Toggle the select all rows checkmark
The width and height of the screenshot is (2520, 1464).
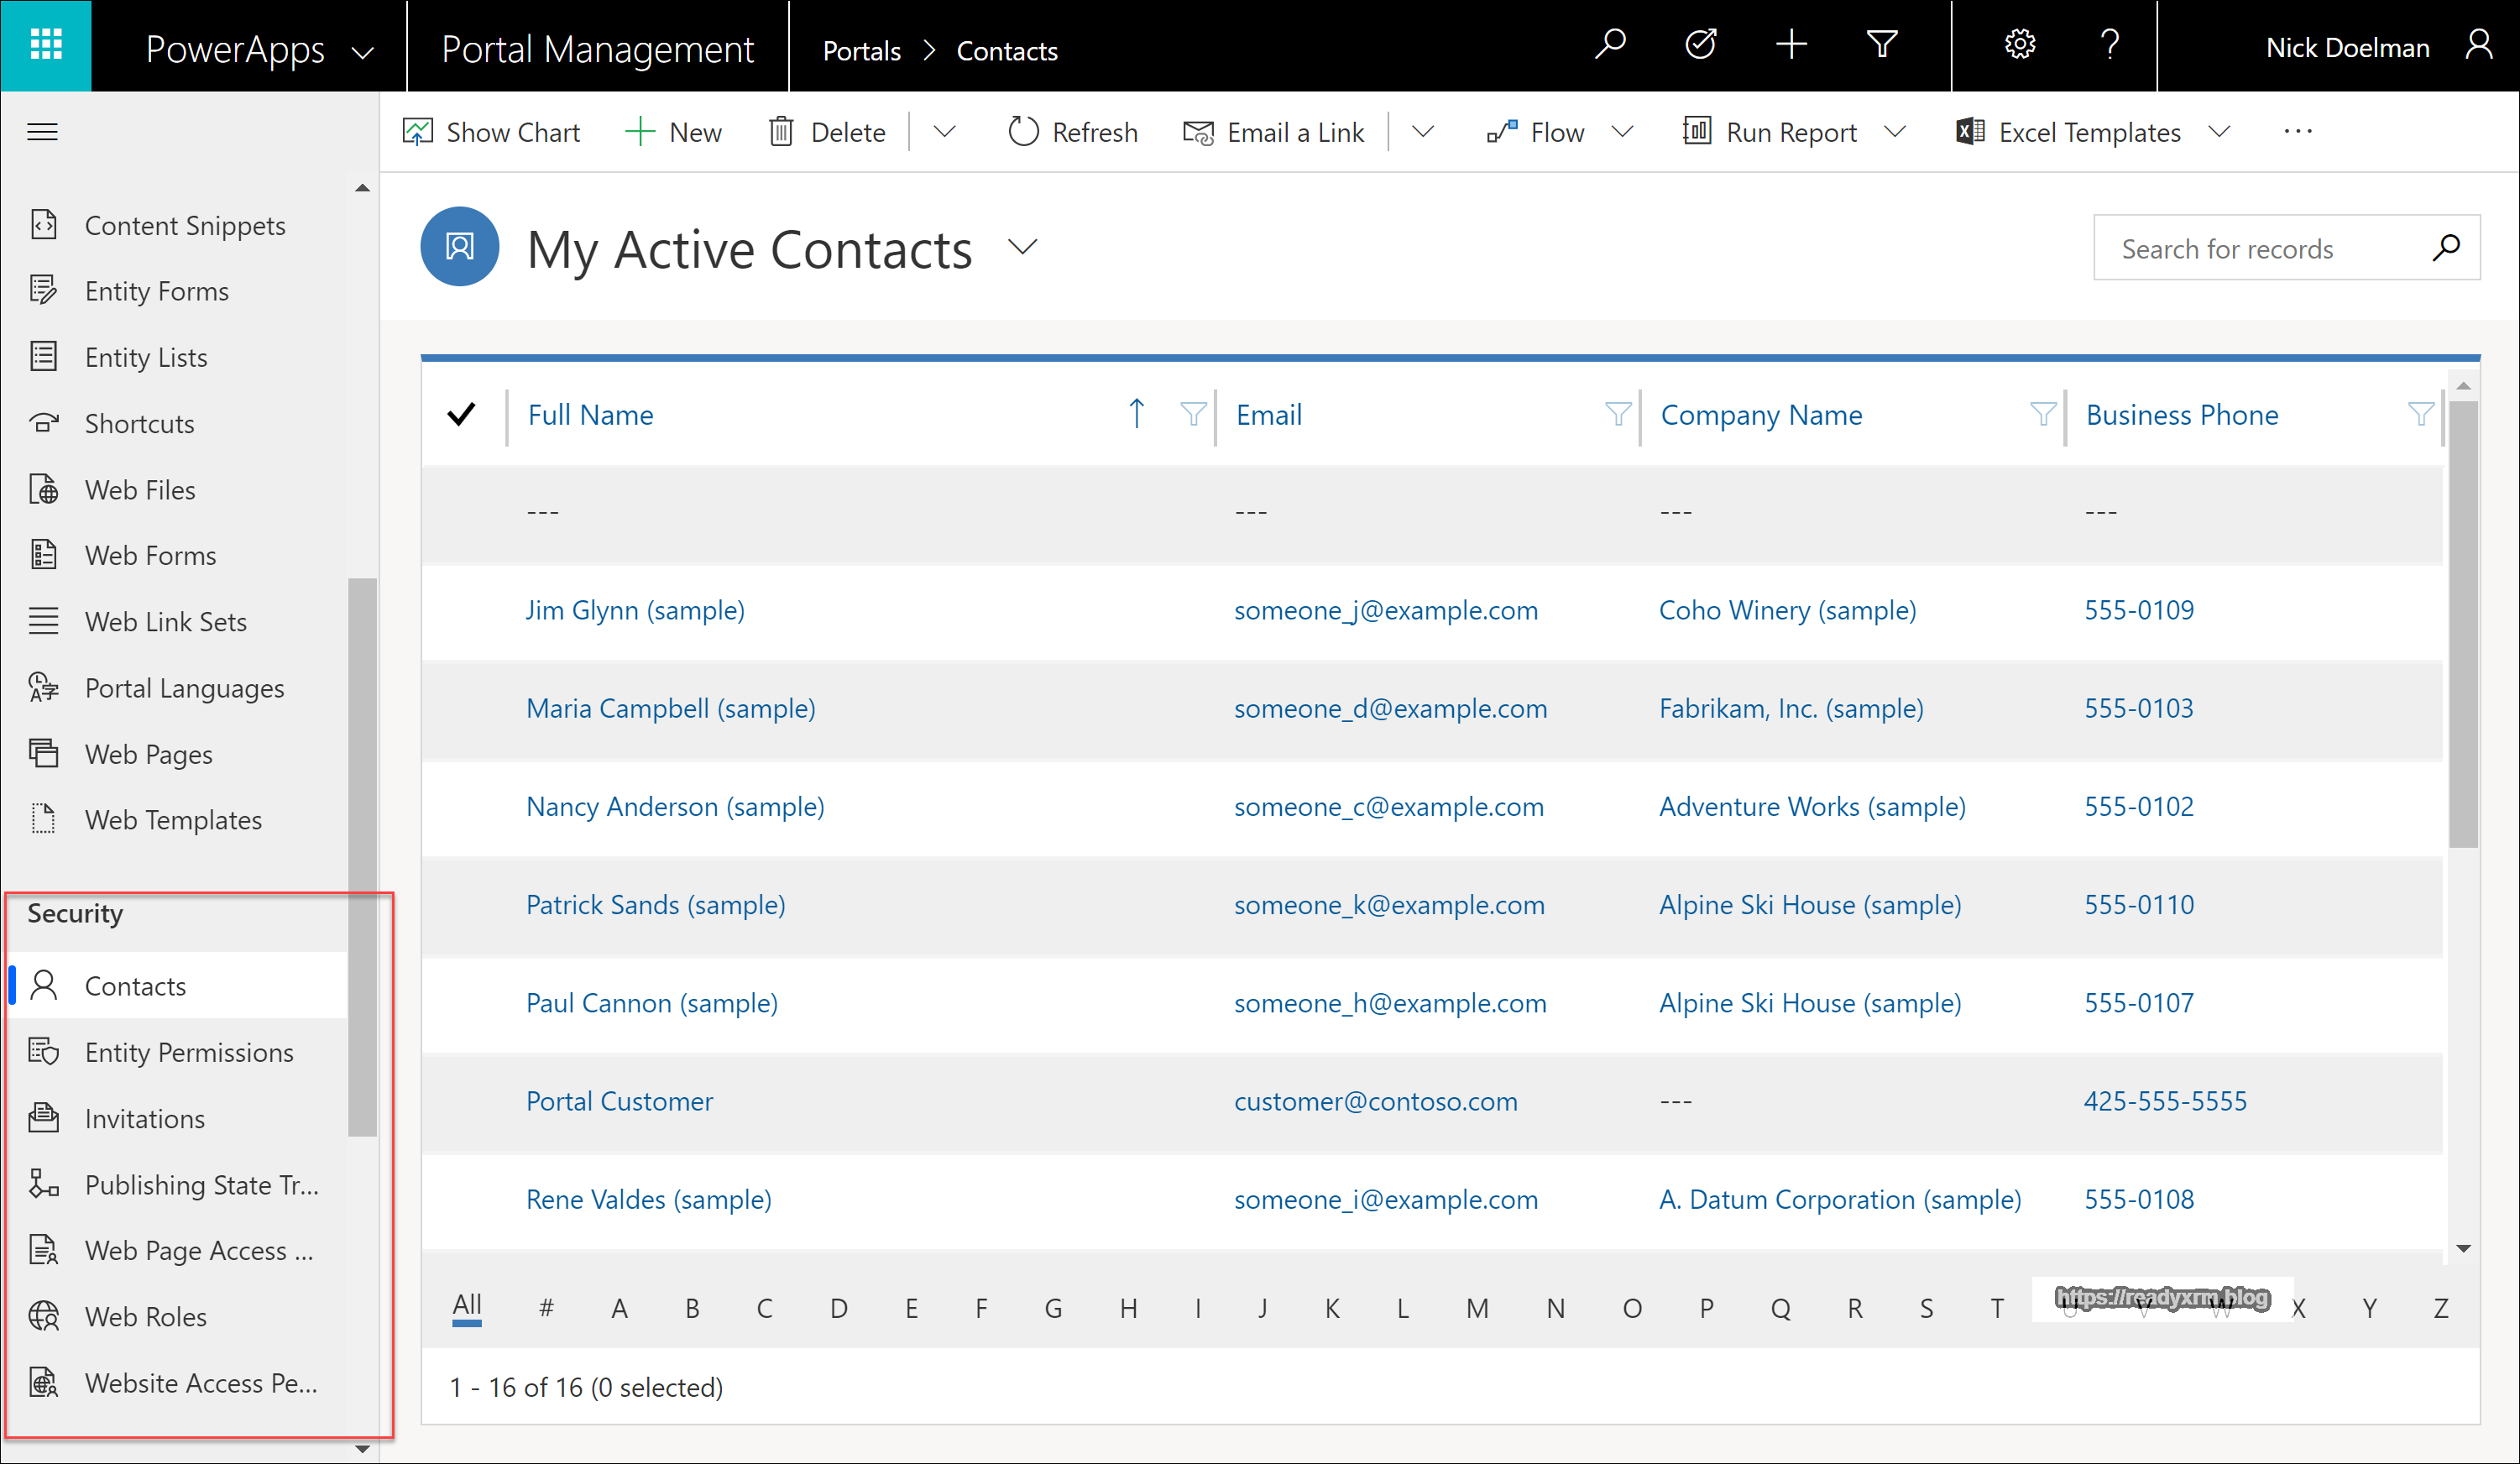point(461,414)
